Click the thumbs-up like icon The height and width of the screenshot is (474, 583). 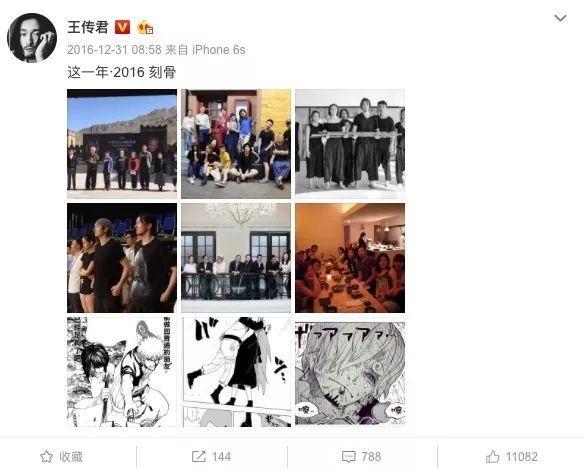(493, 457)
